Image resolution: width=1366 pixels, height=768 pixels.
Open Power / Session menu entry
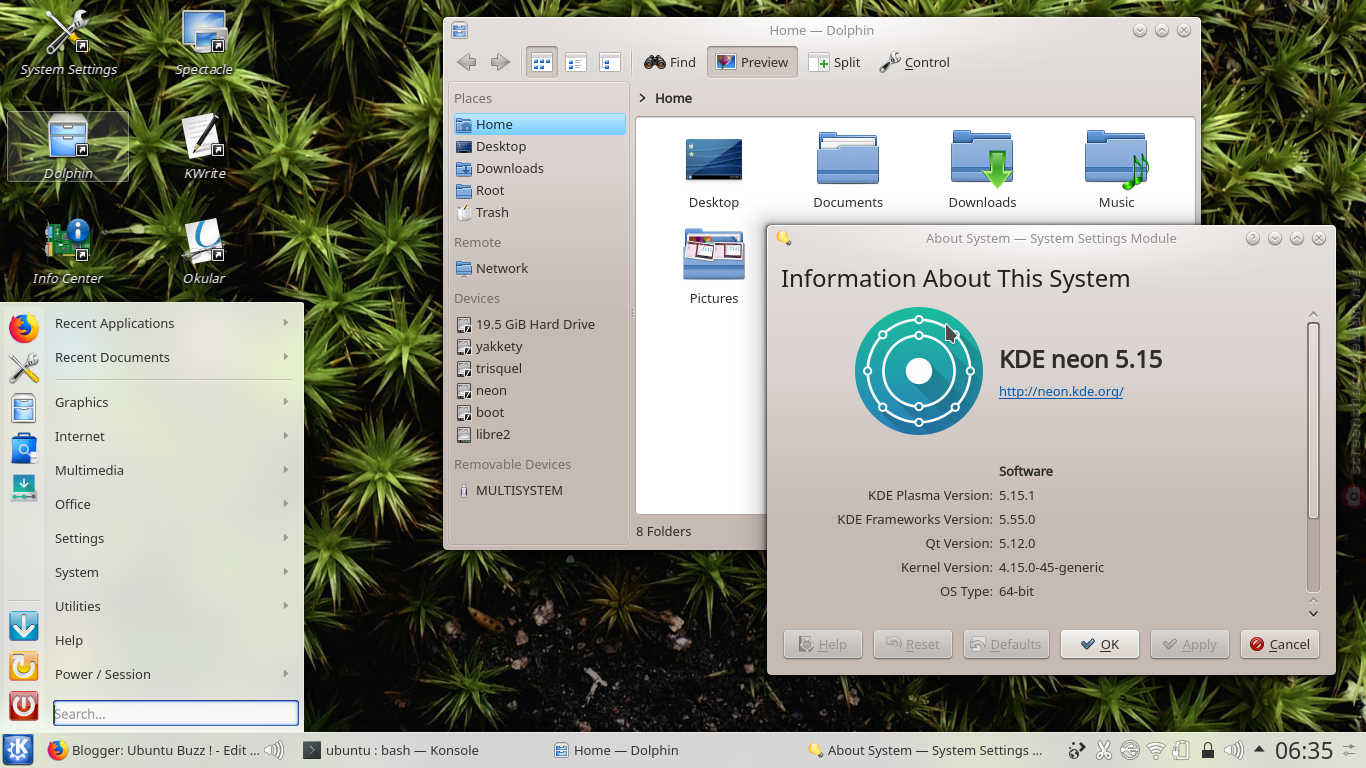click(x=174, y=674)
